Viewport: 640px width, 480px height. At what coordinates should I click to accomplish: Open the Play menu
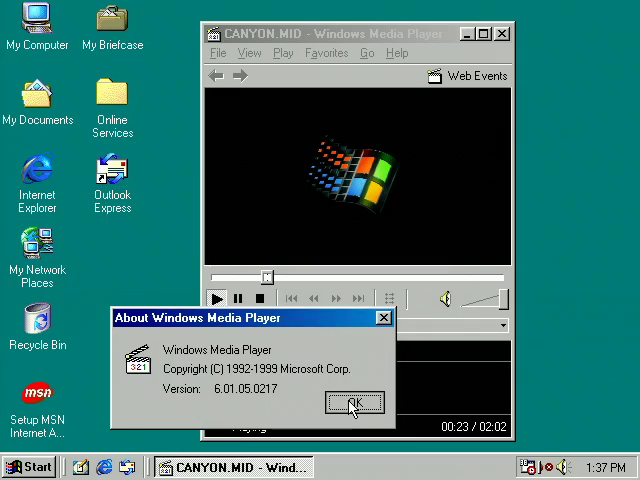283,53
